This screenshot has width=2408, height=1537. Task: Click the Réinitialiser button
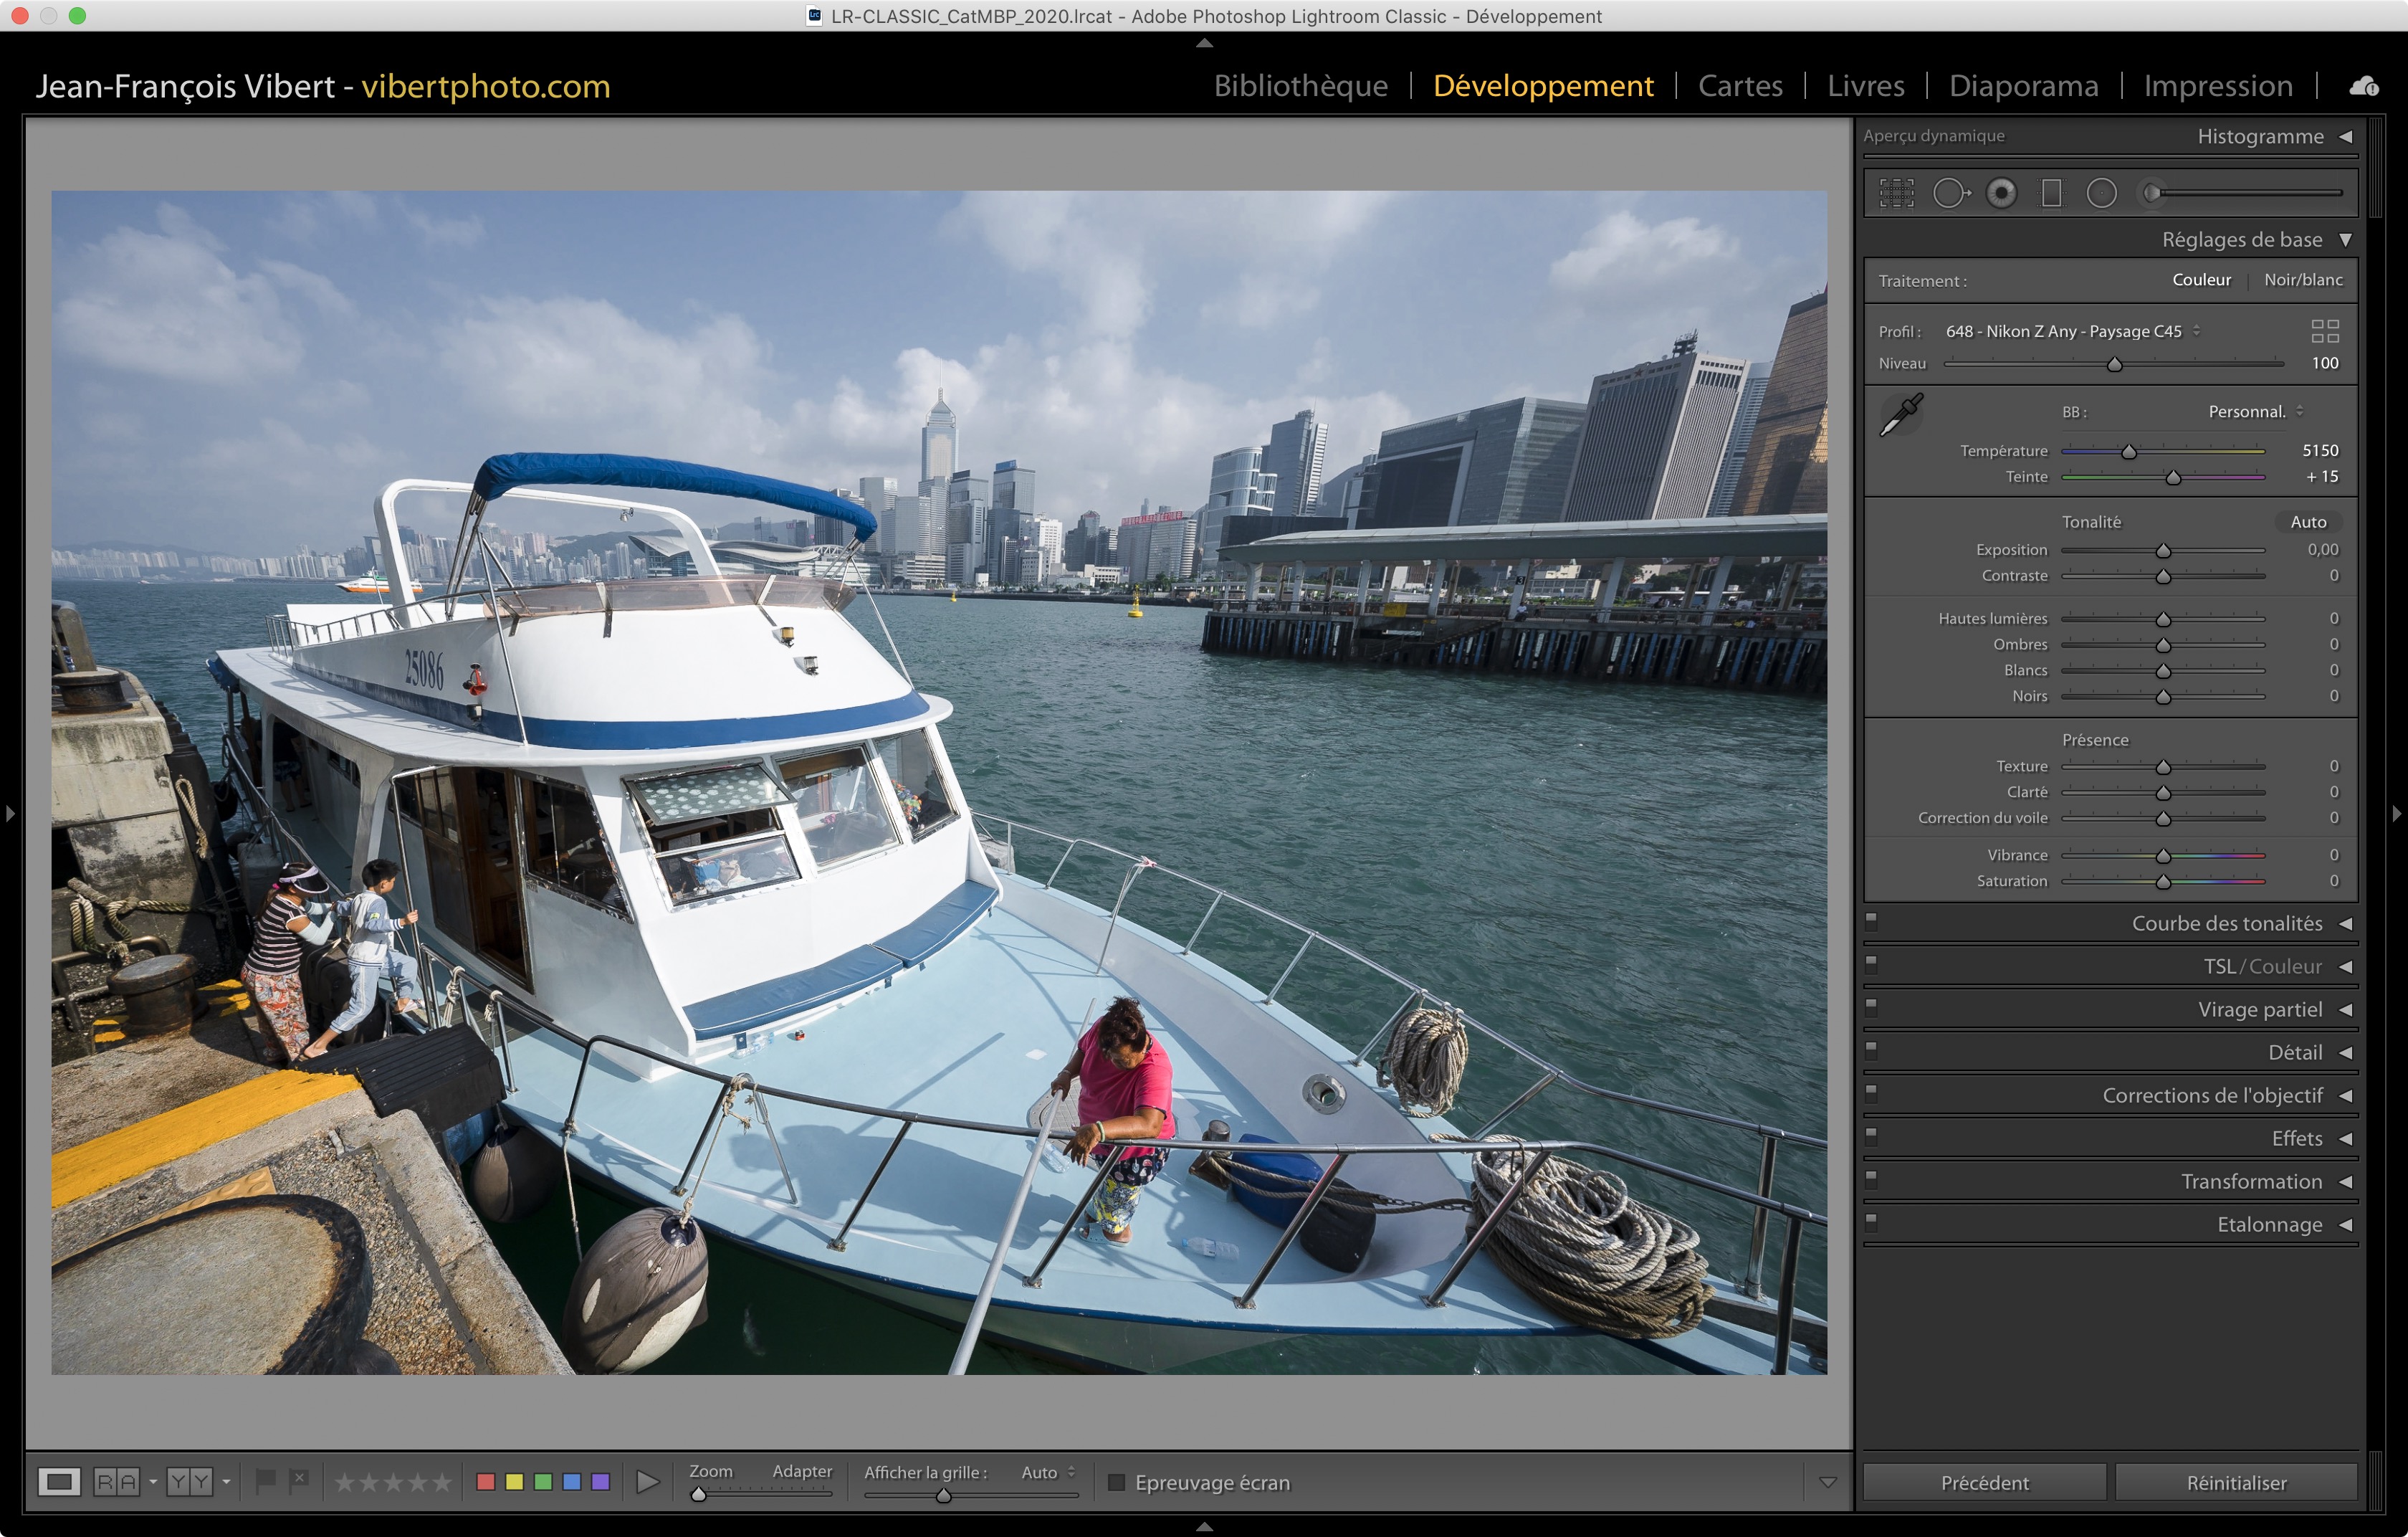[2235, 1482]
